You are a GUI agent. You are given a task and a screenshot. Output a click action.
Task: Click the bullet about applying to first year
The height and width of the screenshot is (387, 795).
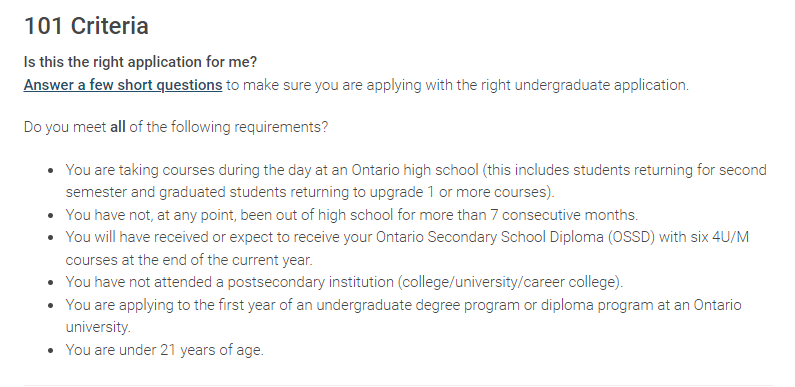(x=403, y=315)
